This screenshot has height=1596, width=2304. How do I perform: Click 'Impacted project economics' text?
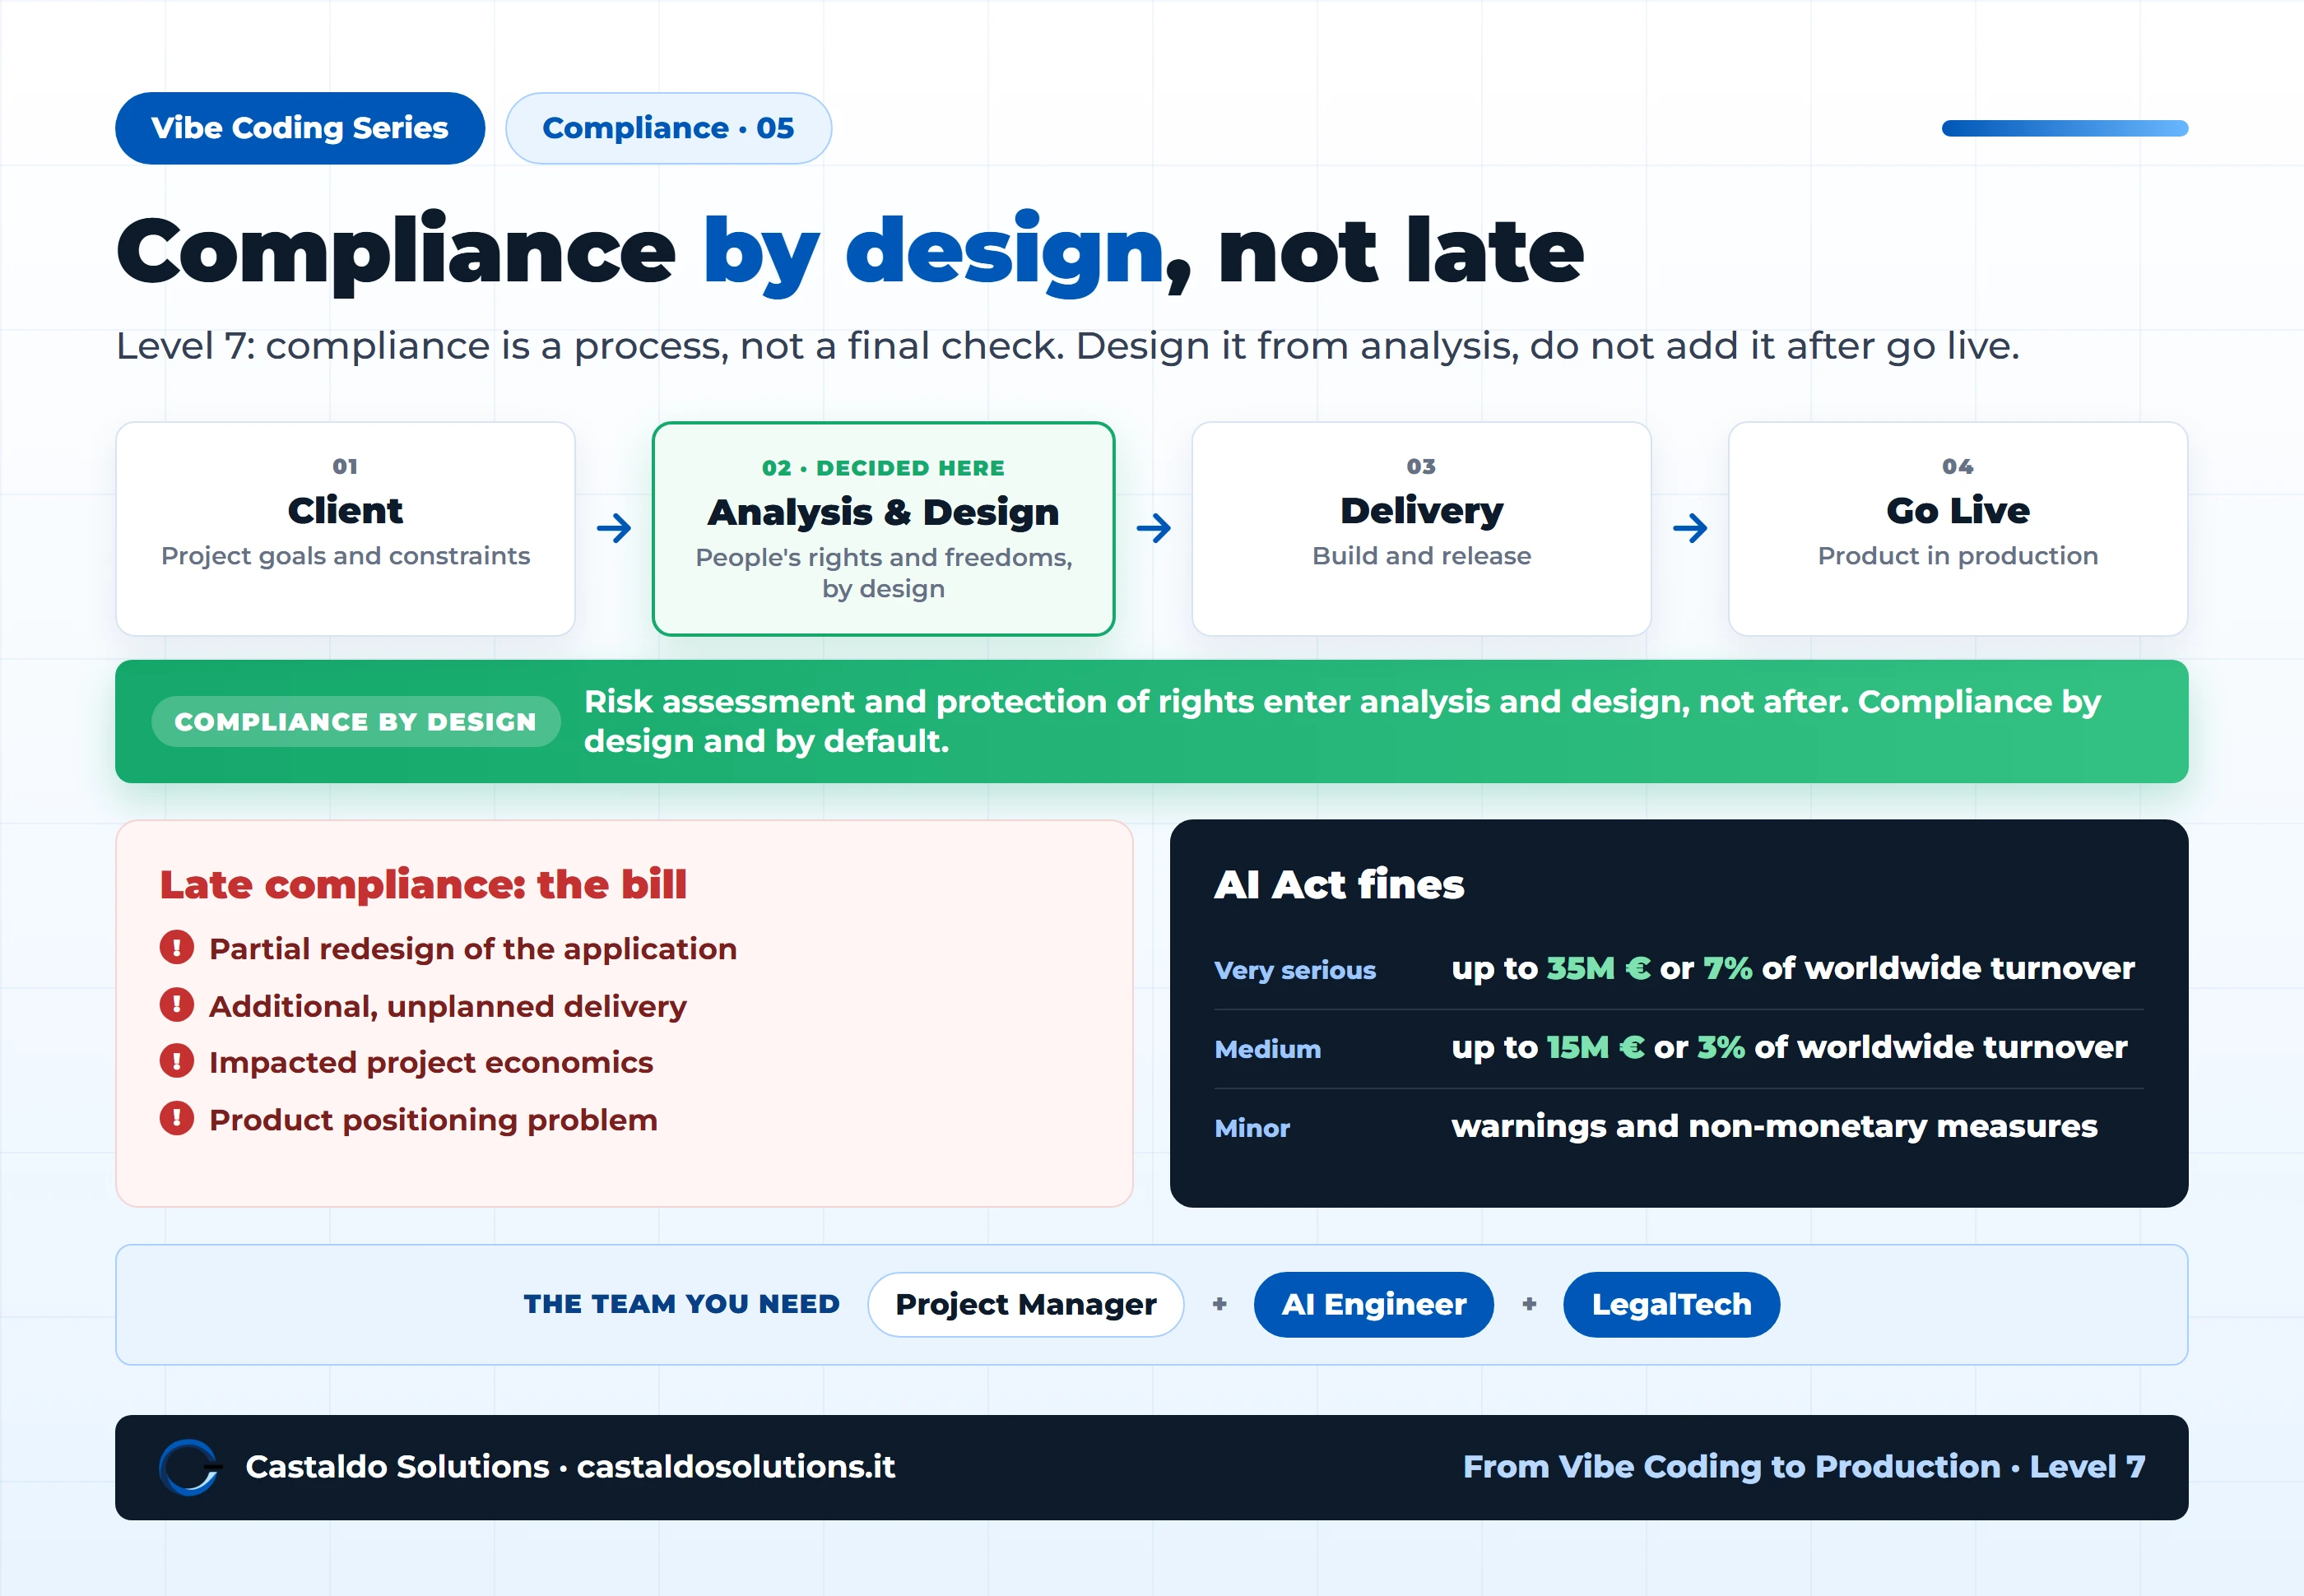point(431,1062)
